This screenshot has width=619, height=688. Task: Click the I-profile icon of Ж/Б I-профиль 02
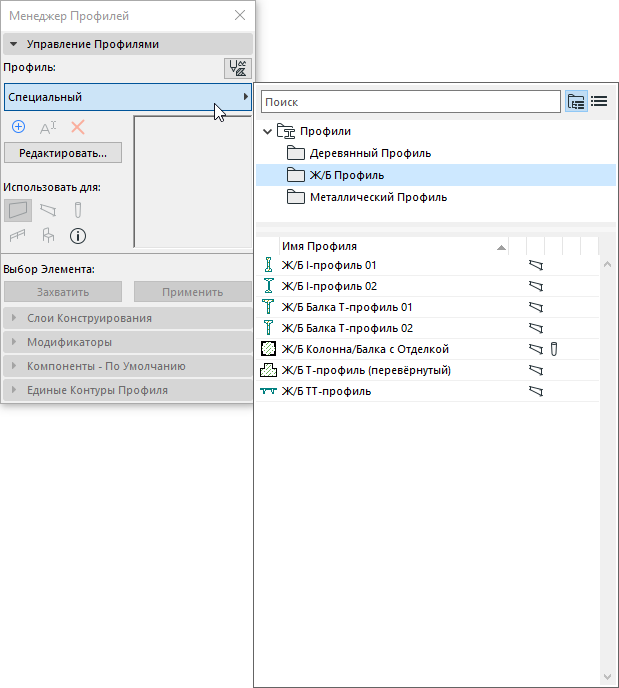(x=268, y=286)
